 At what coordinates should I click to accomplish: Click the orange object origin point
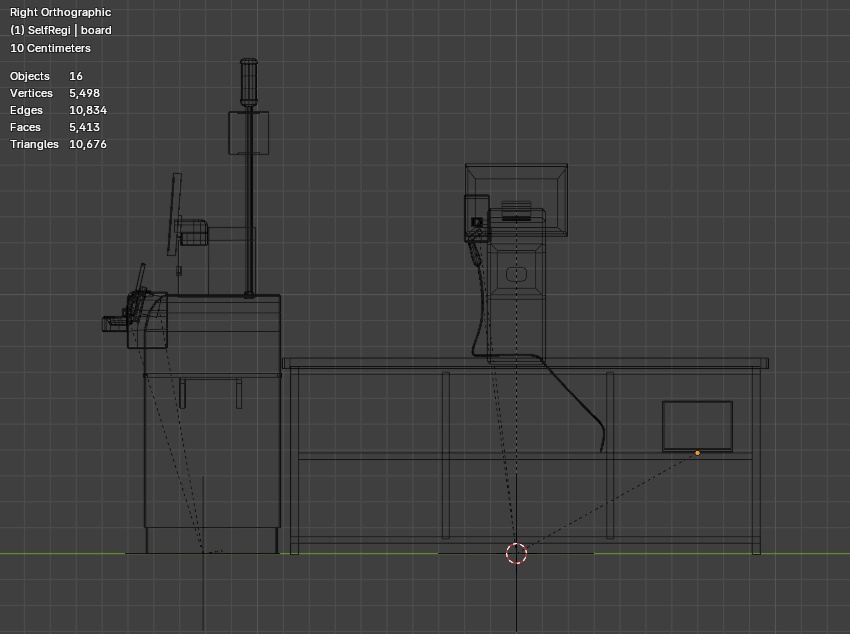point(696,453)
